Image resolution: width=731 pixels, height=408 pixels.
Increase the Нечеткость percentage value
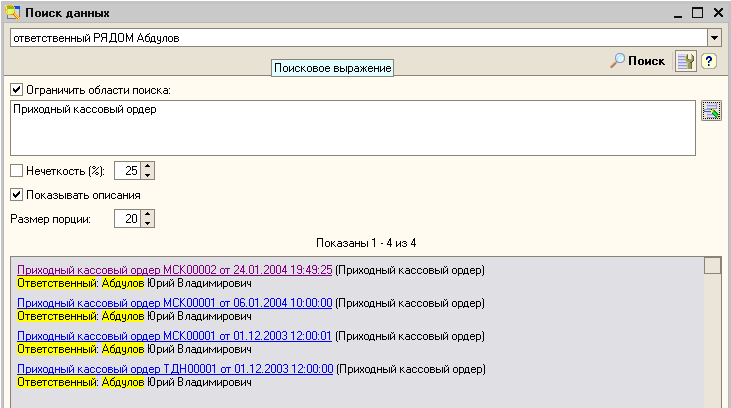[148, 166]
